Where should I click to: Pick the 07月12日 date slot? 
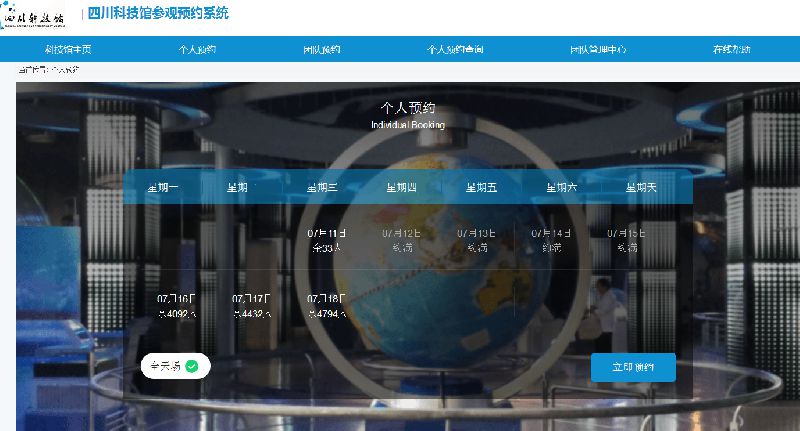(x=401, y=239)
